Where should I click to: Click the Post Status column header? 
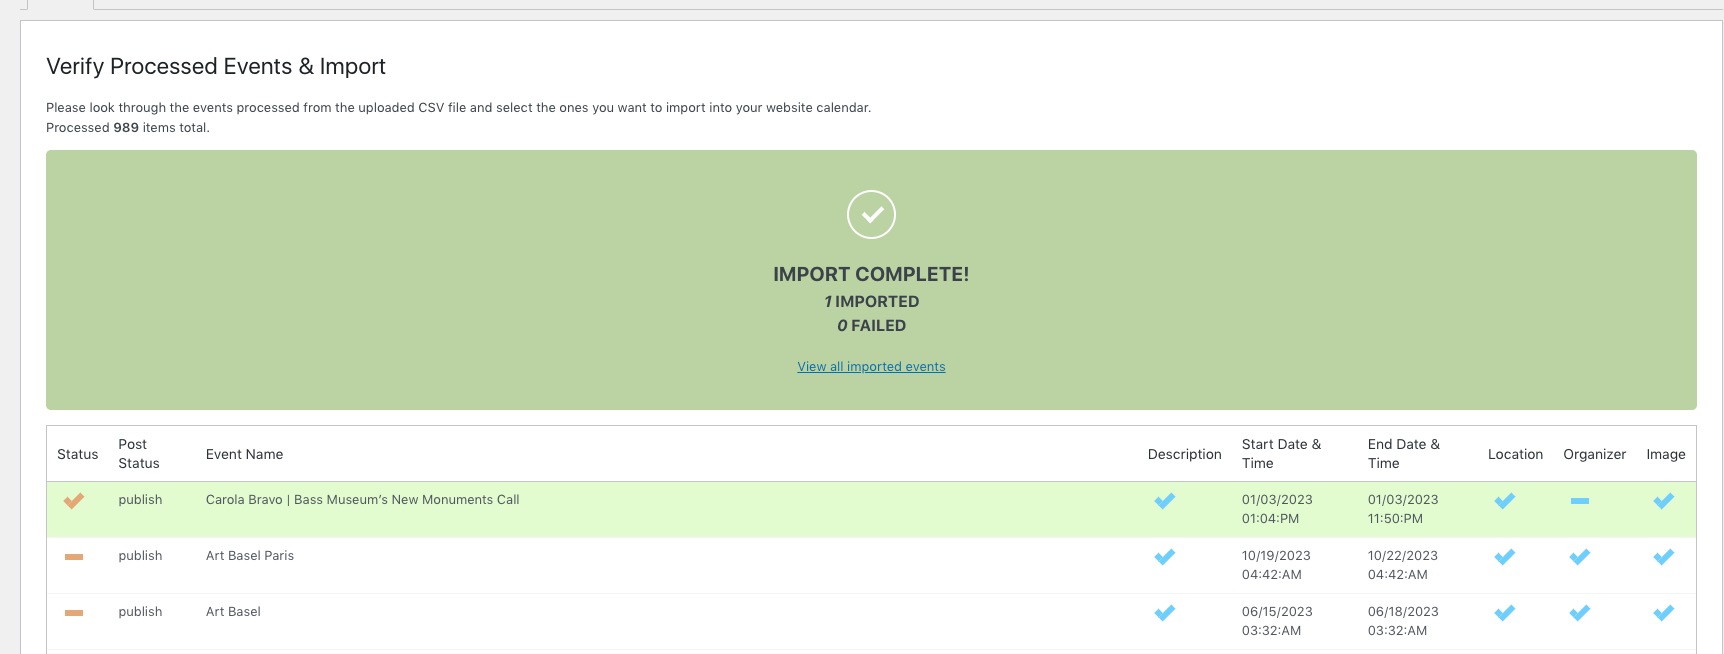point(139,454)
